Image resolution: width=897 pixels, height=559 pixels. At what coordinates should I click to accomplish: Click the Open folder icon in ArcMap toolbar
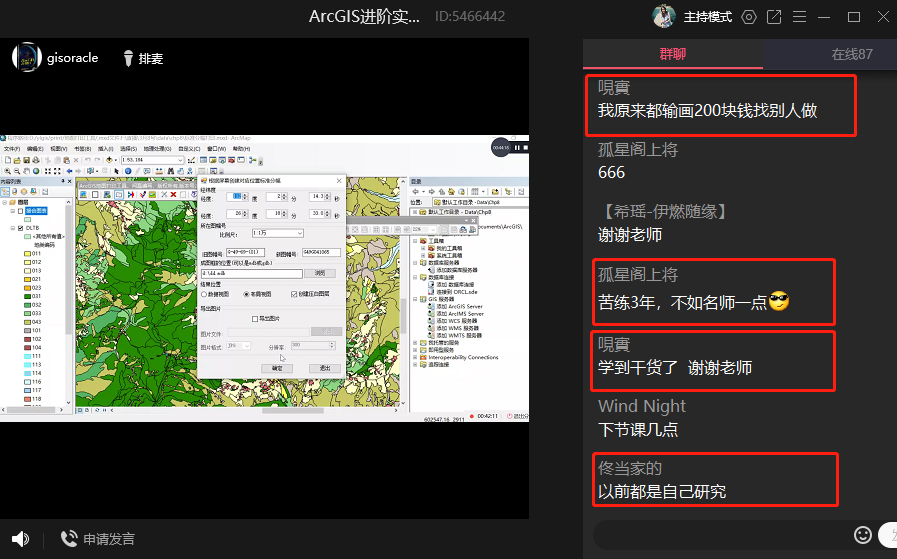(x=17, y=160)
